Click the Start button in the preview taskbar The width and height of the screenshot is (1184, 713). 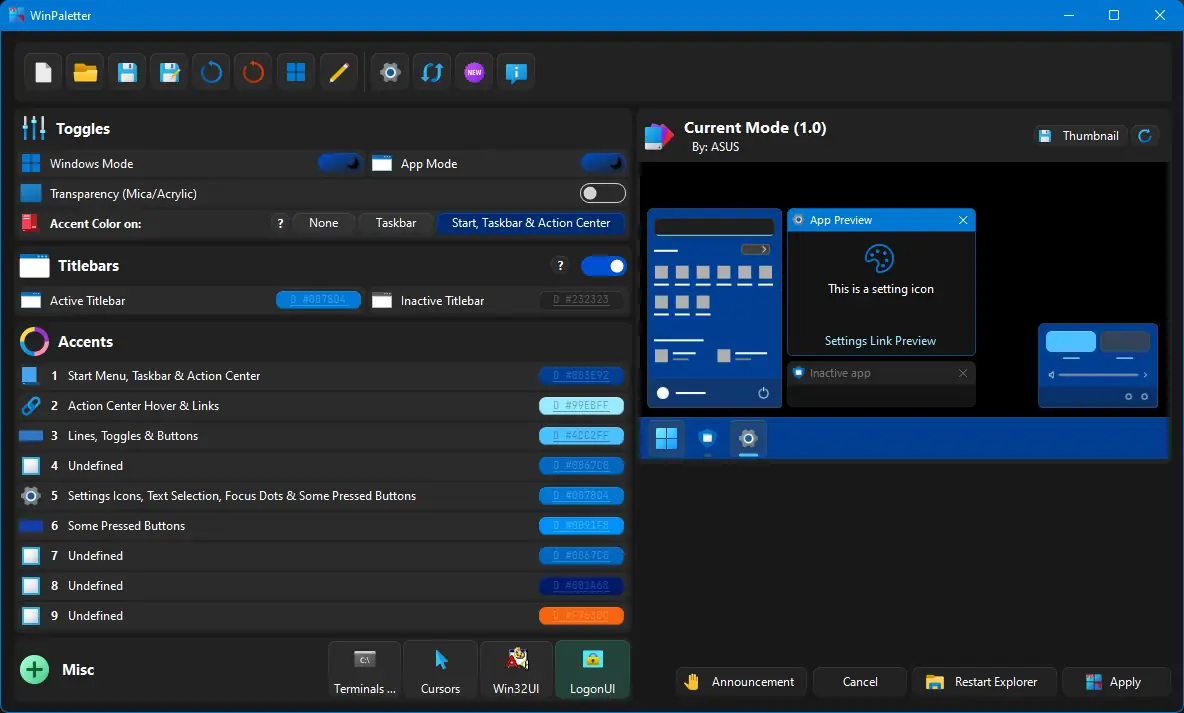(666, 438)
